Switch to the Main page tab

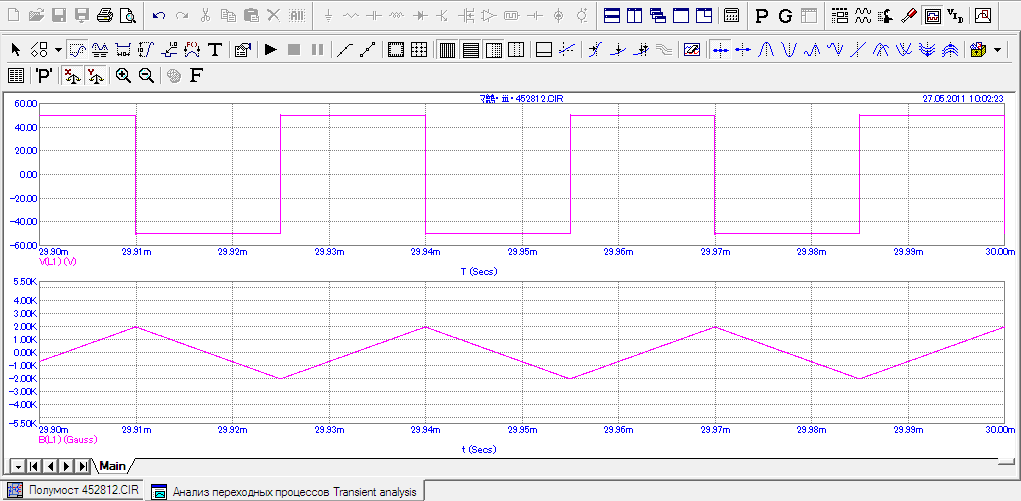[x=112, y=466]
